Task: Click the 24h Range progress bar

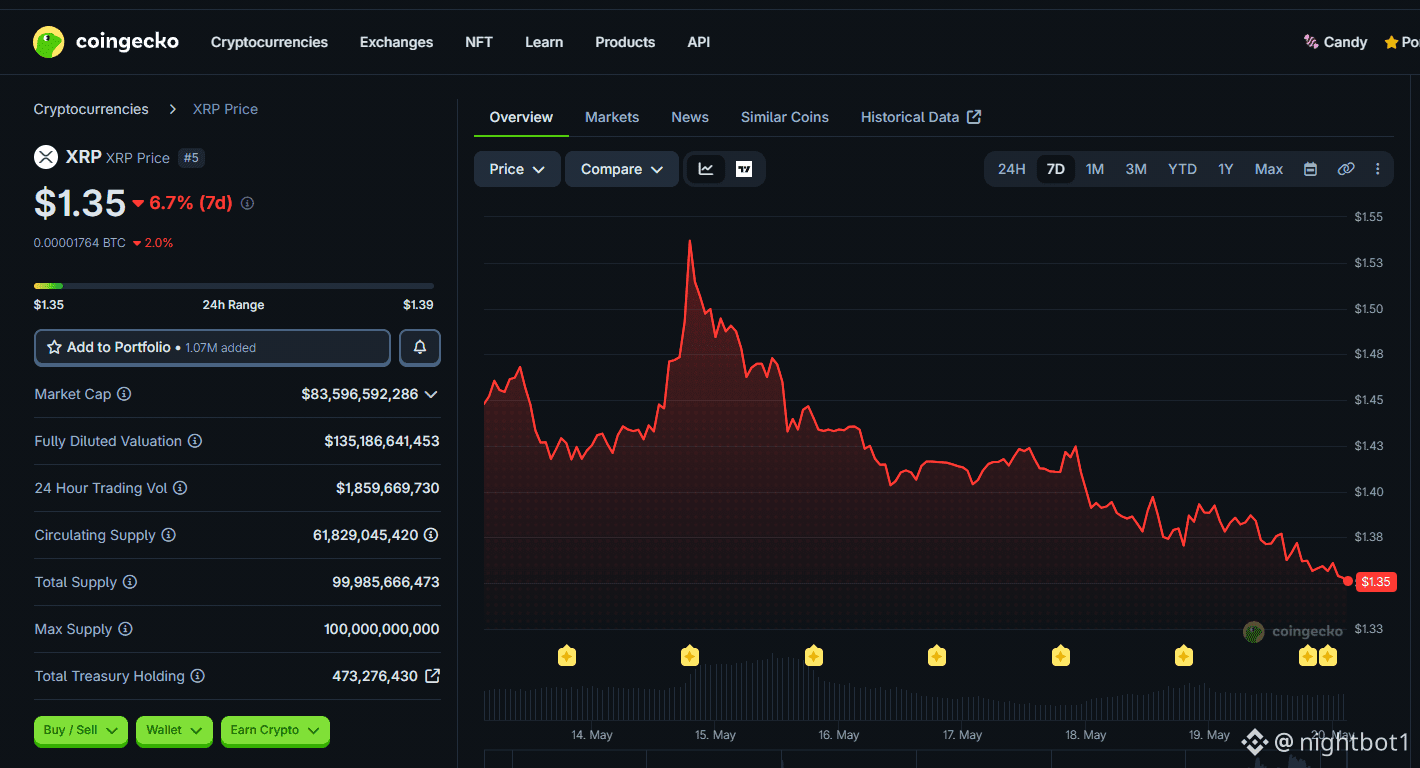Action: (234, 286)
